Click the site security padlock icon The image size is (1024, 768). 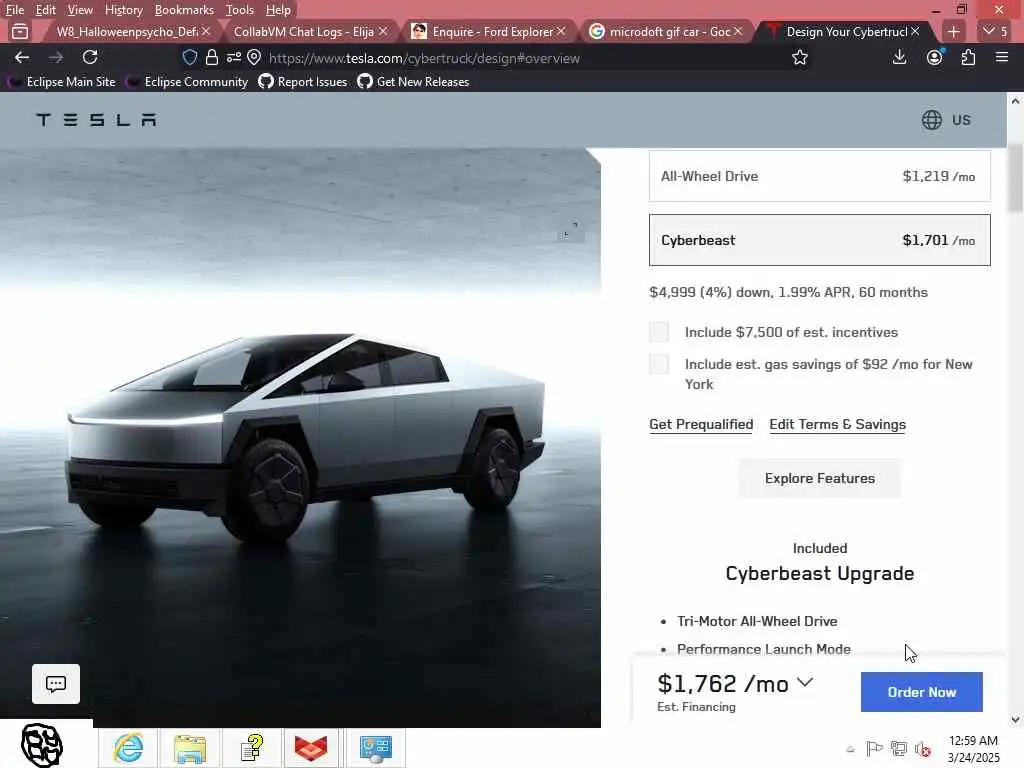tap(212, 57)
